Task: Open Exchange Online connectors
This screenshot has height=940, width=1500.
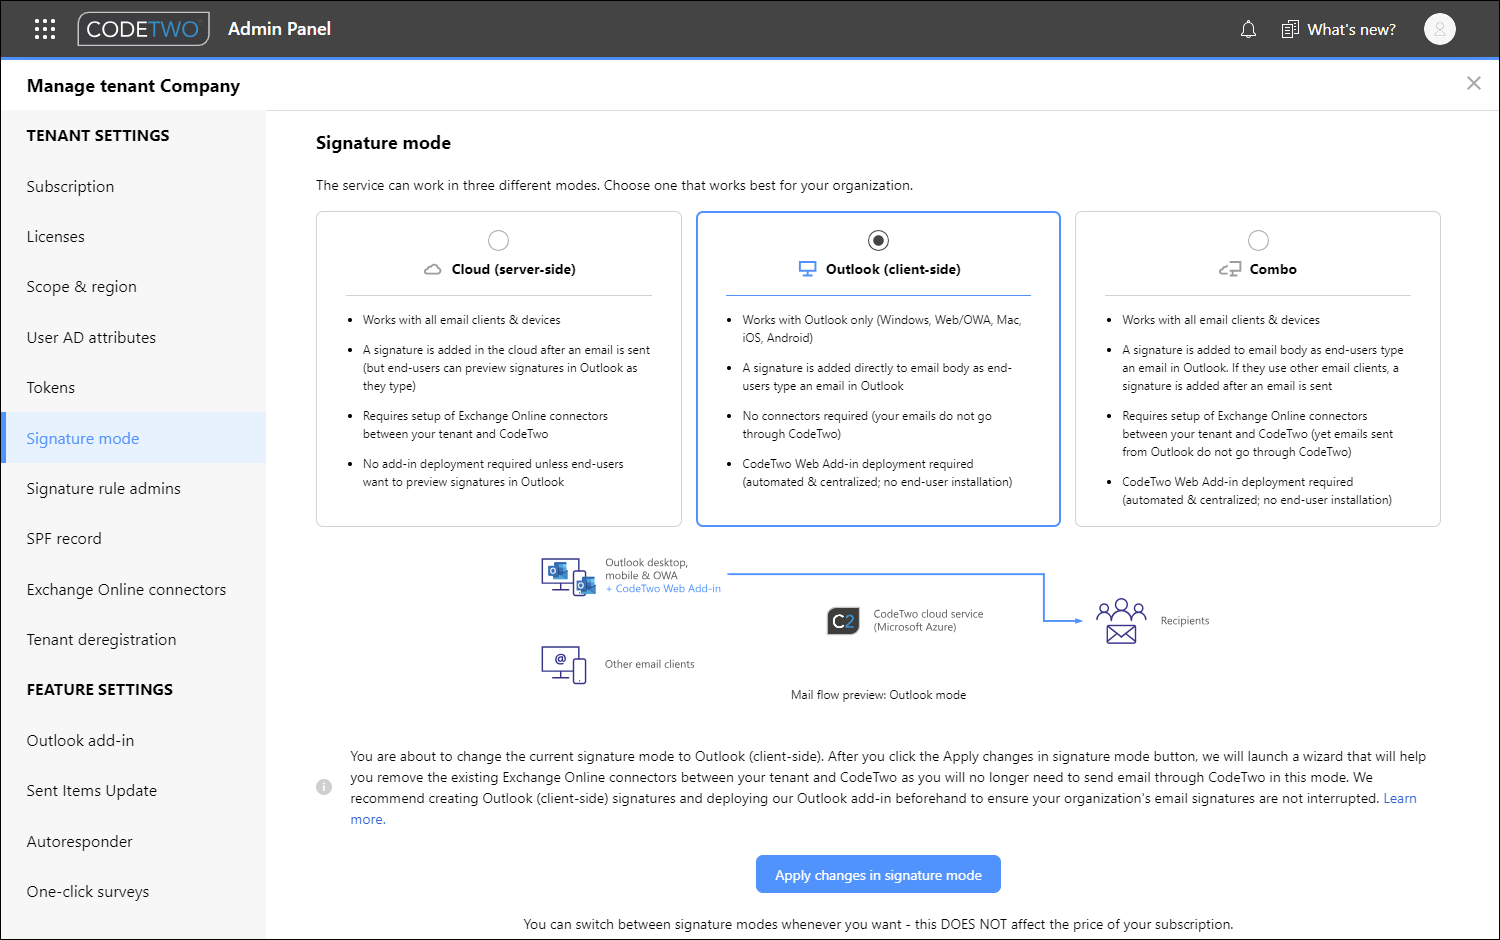Action: point(134,589)
